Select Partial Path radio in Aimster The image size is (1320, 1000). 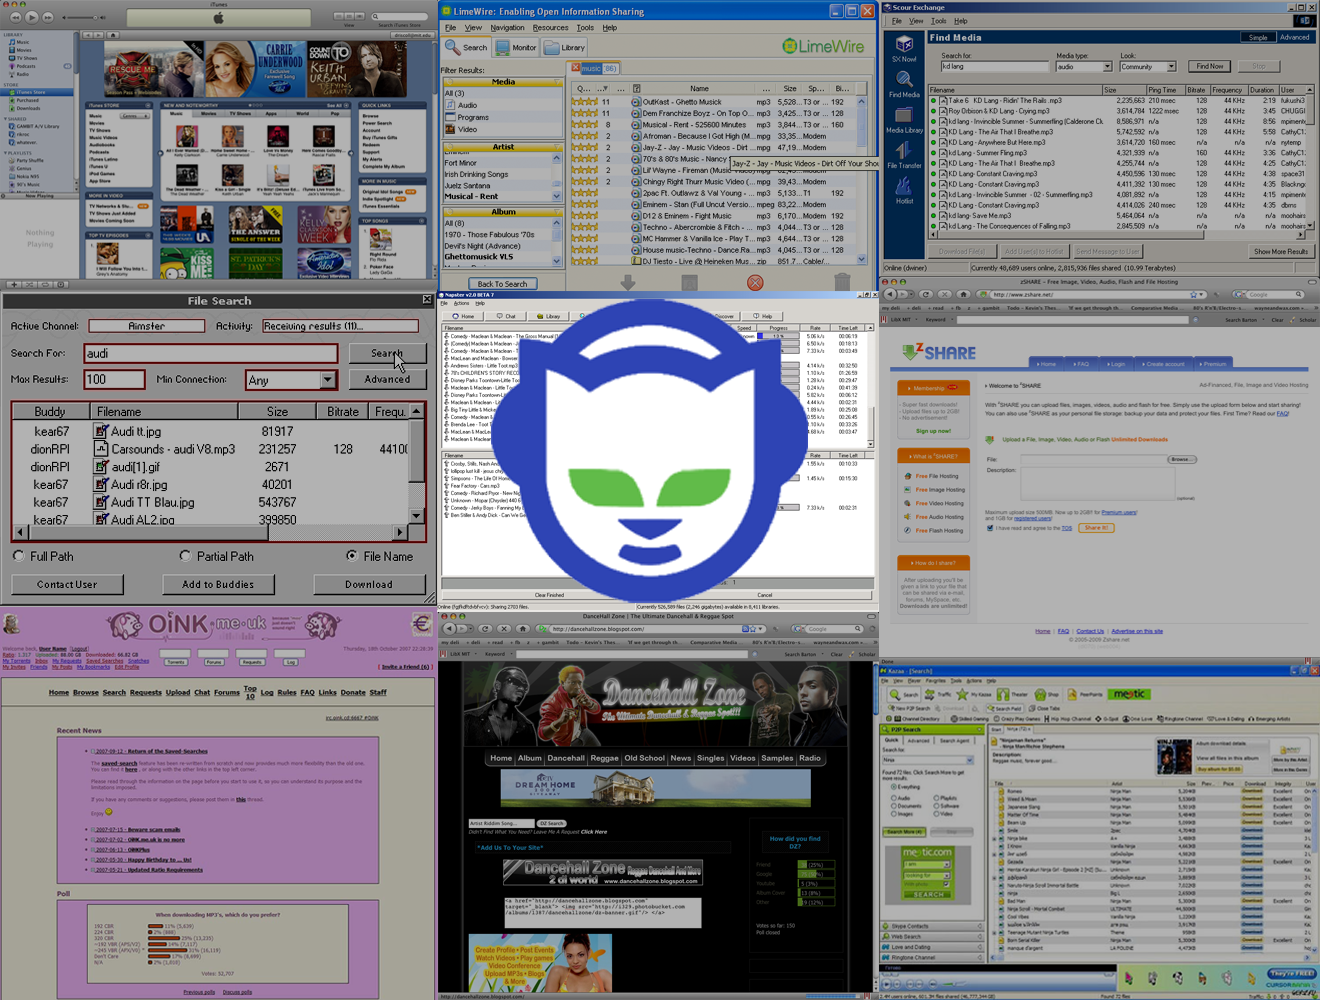(186, 556)
